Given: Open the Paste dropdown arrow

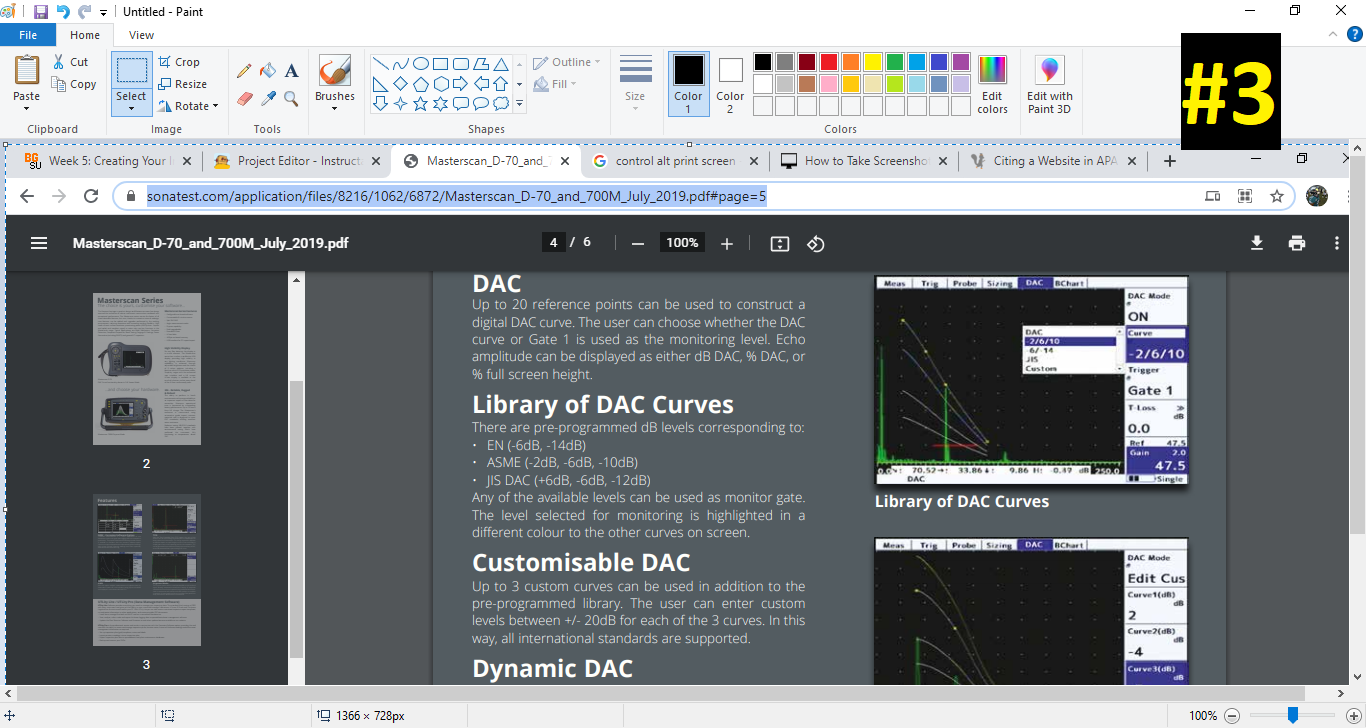Looking at the screenshot, I should 27,106.
